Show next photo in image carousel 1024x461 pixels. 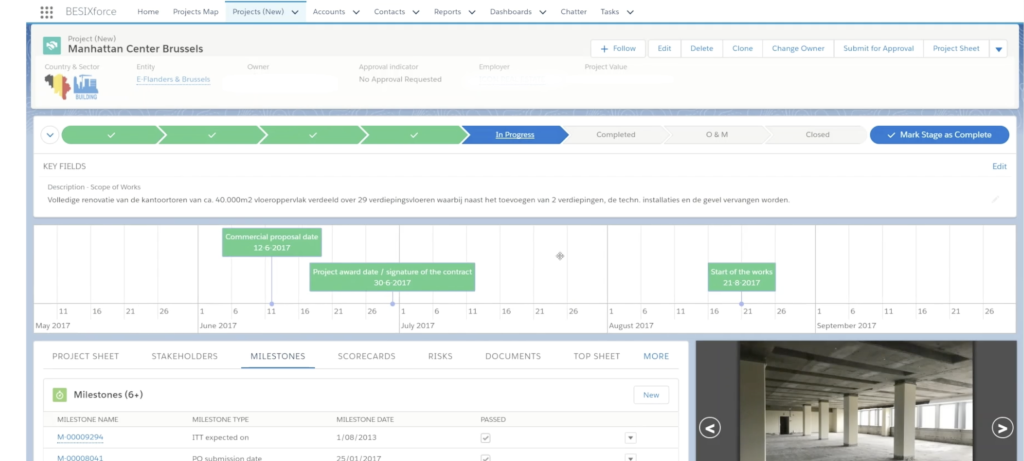pos(1002,428)
